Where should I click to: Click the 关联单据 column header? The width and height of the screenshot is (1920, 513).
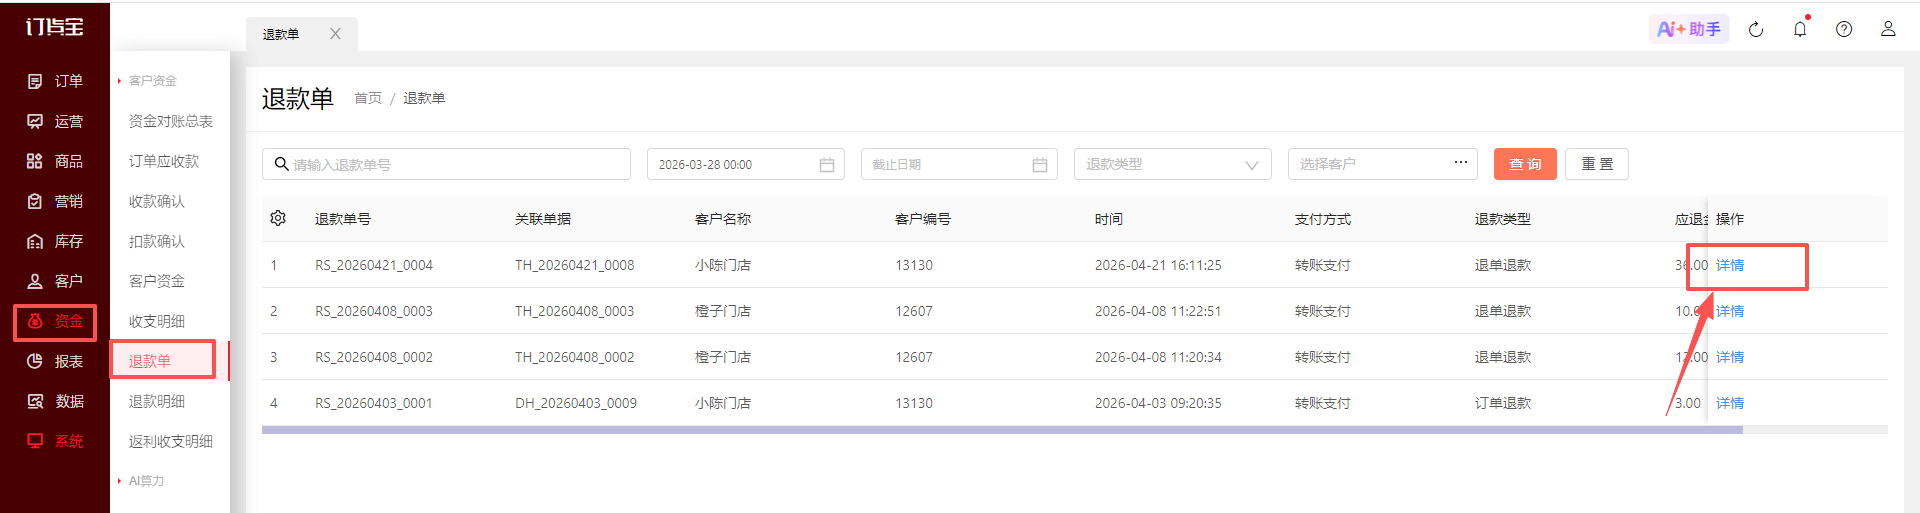pos(543,219)
